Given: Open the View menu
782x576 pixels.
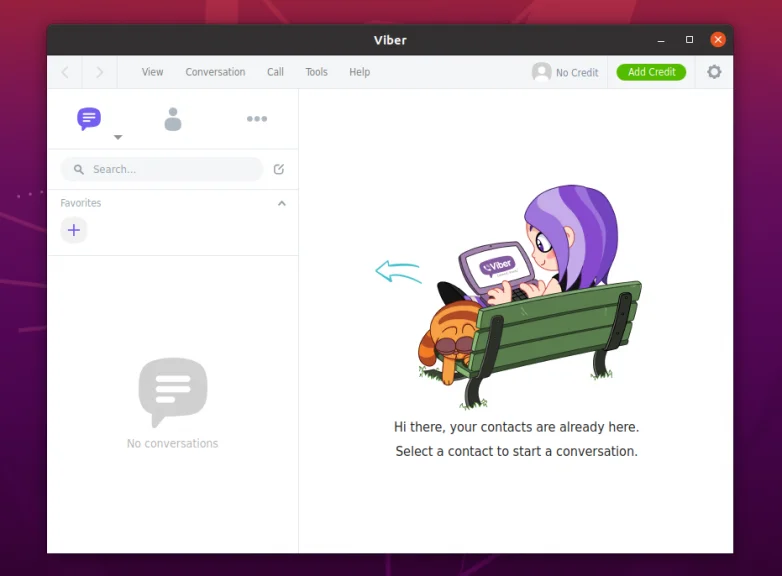Looking at the screenshot, I should (152, 72).
